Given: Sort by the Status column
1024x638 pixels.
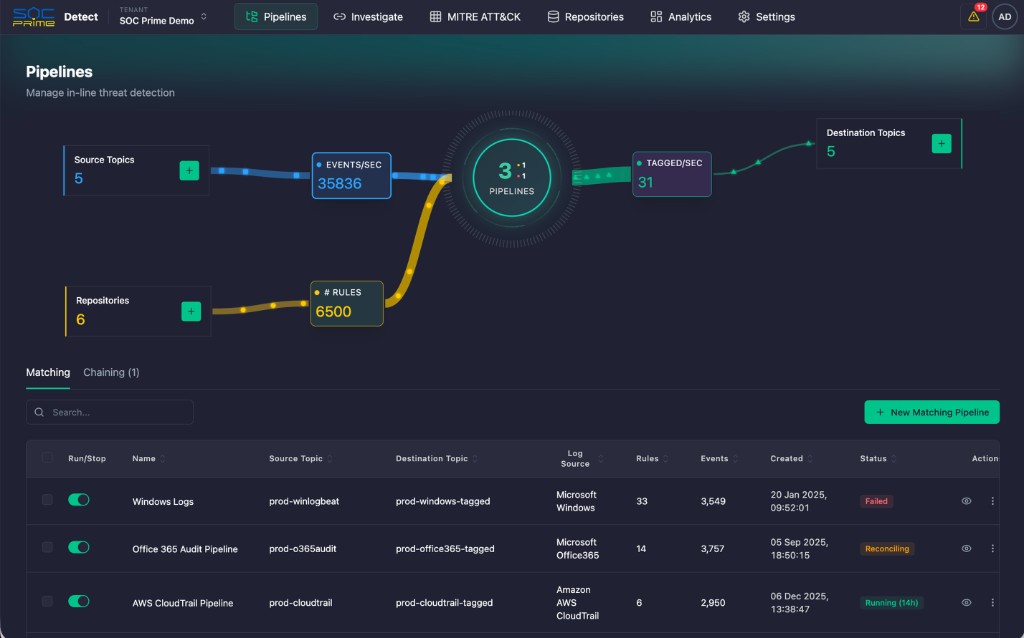Looking at the screenshot, I should [878, 458].
